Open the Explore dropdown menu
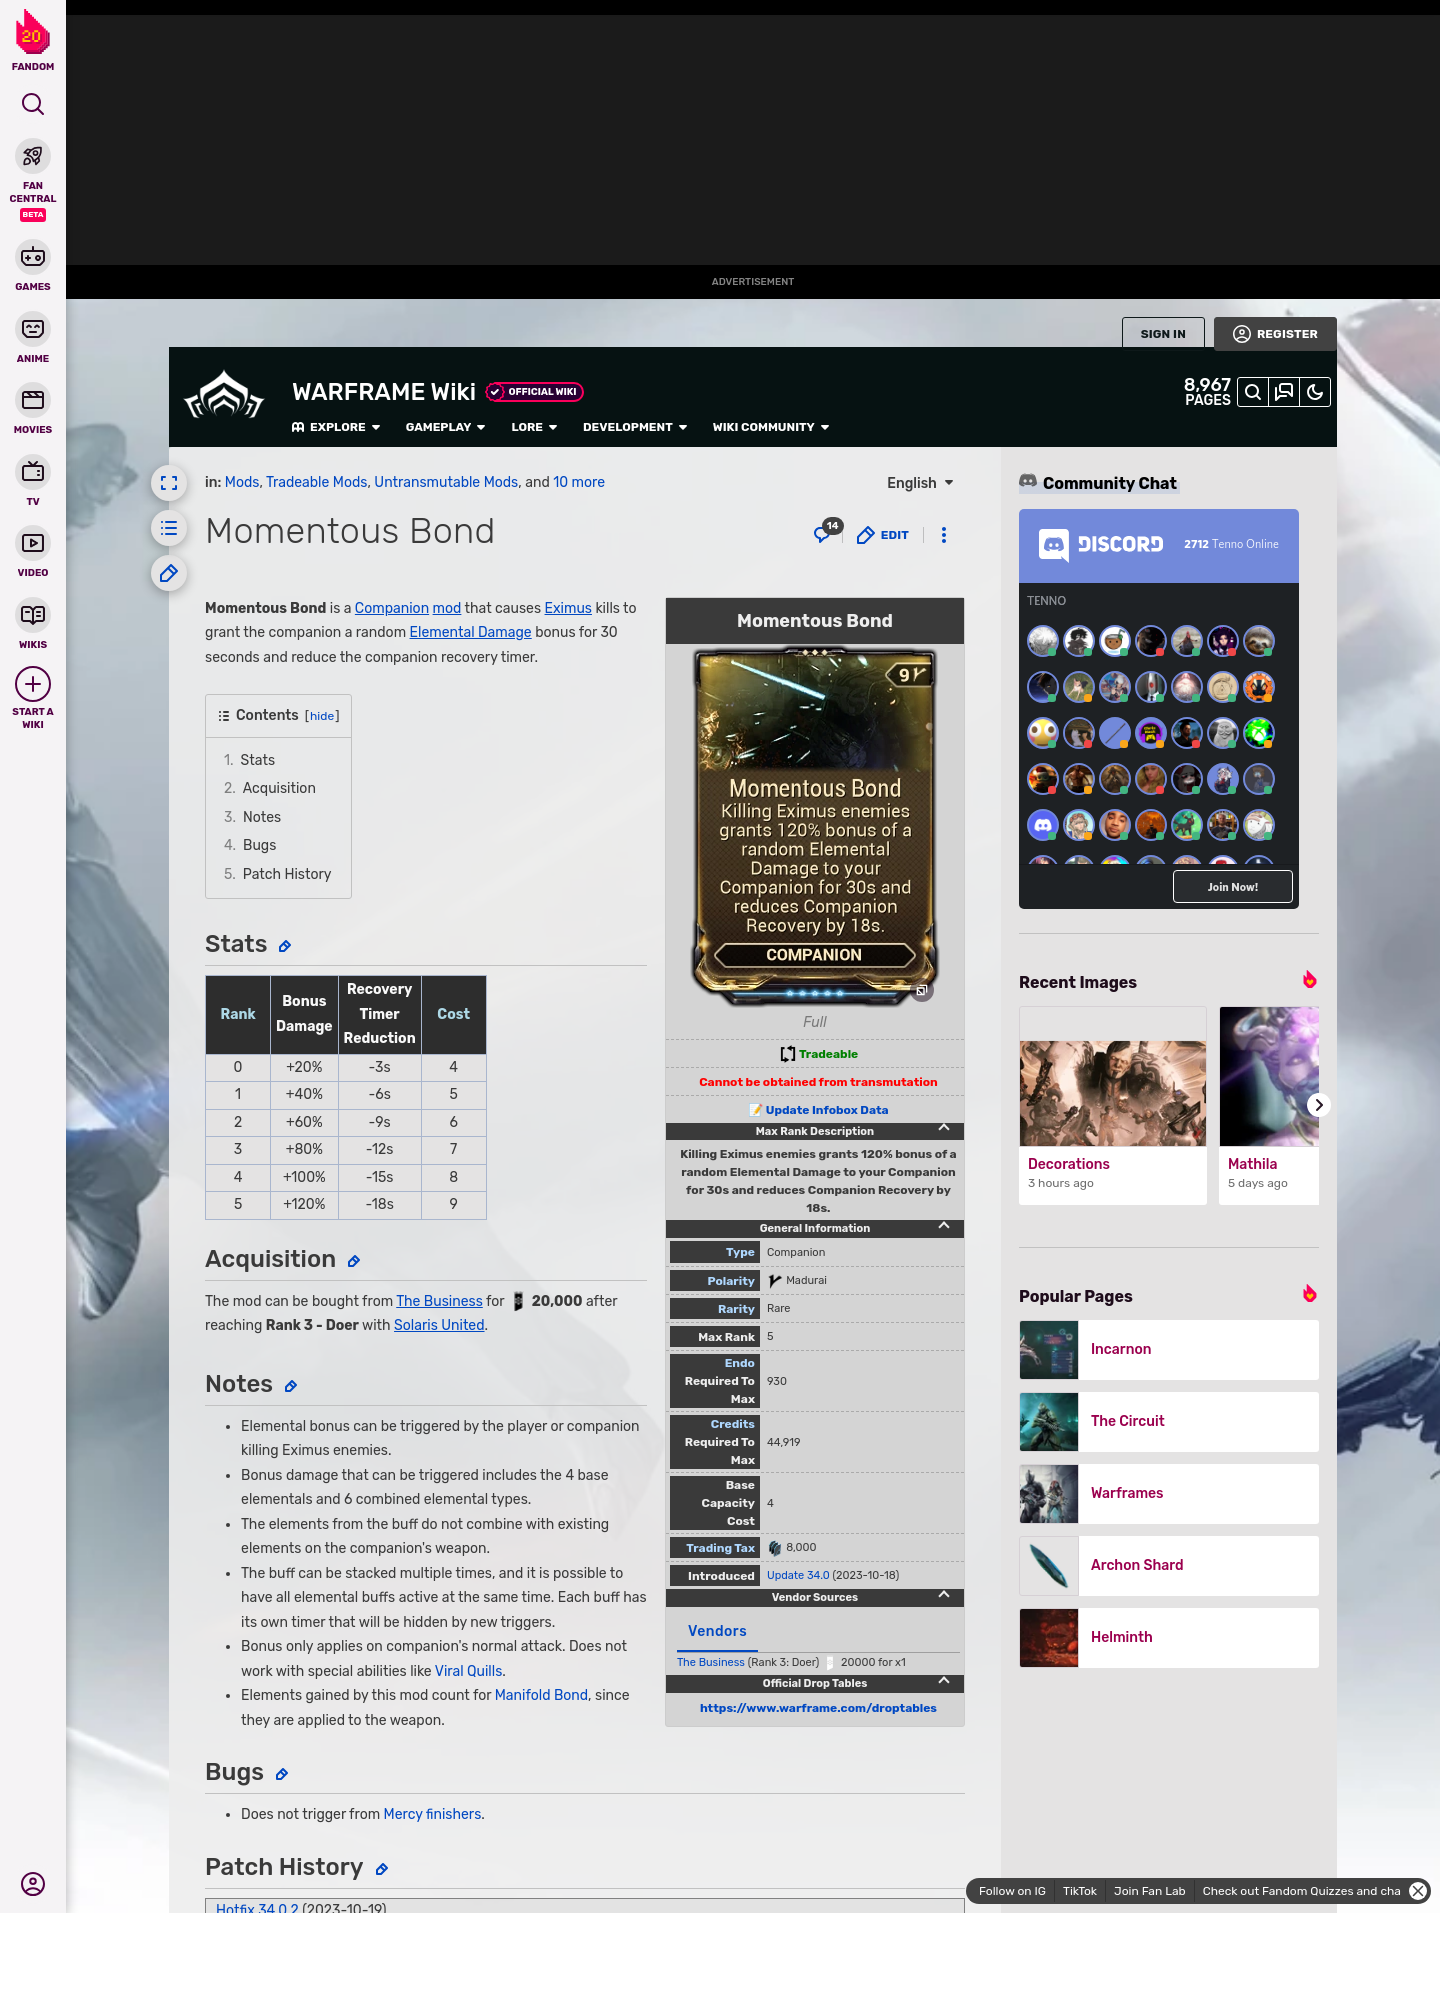 (336, 427)
